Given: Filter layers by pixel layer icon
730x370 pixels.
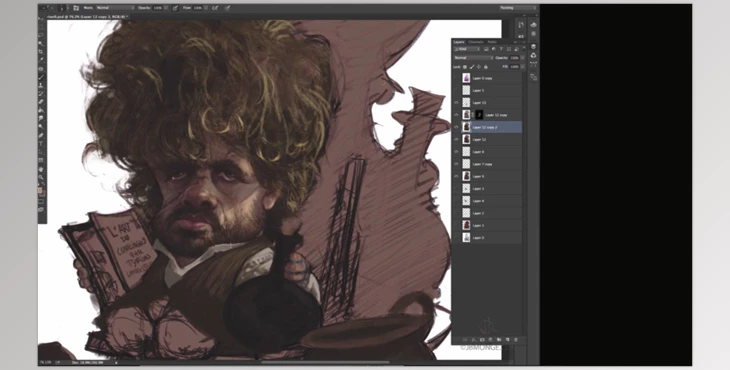Looking at the screenshot, I should point(486,49).
